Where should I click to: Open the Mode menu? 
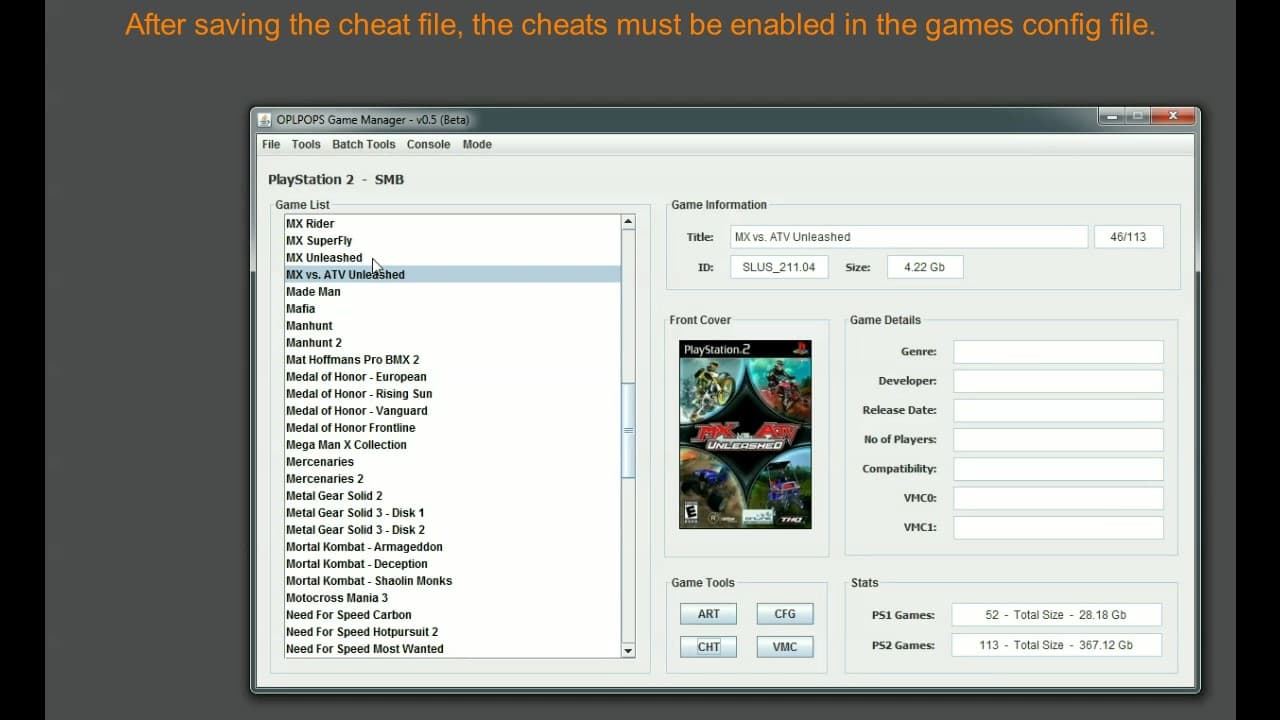click(477, 144)
